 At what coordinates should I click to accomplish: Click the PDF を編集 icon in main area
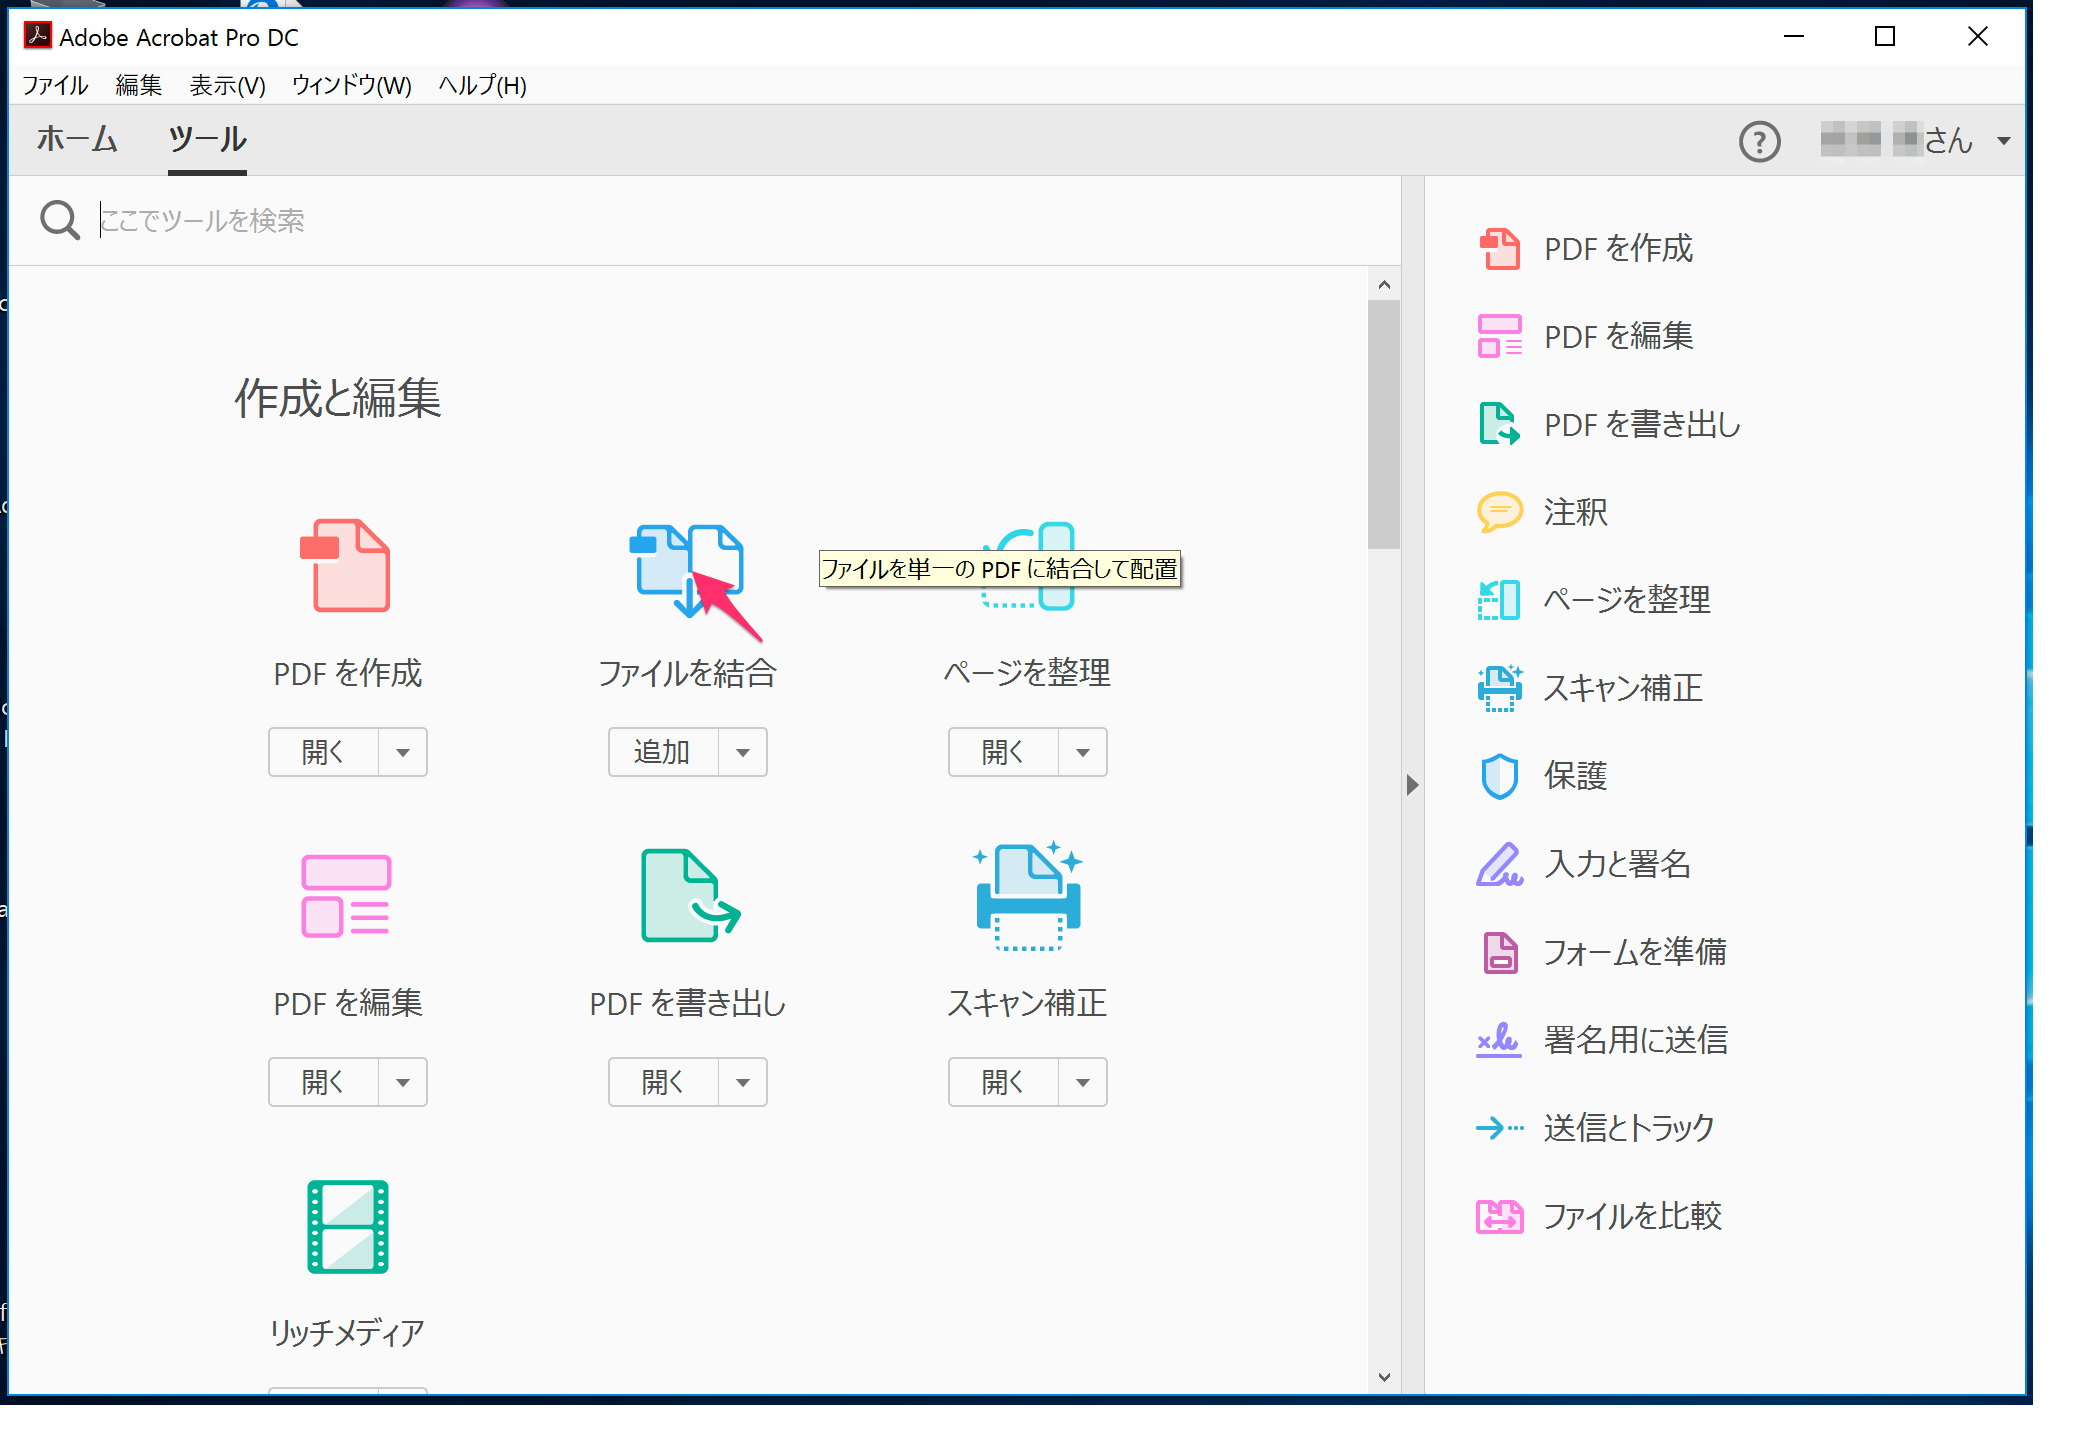(346, 896)
